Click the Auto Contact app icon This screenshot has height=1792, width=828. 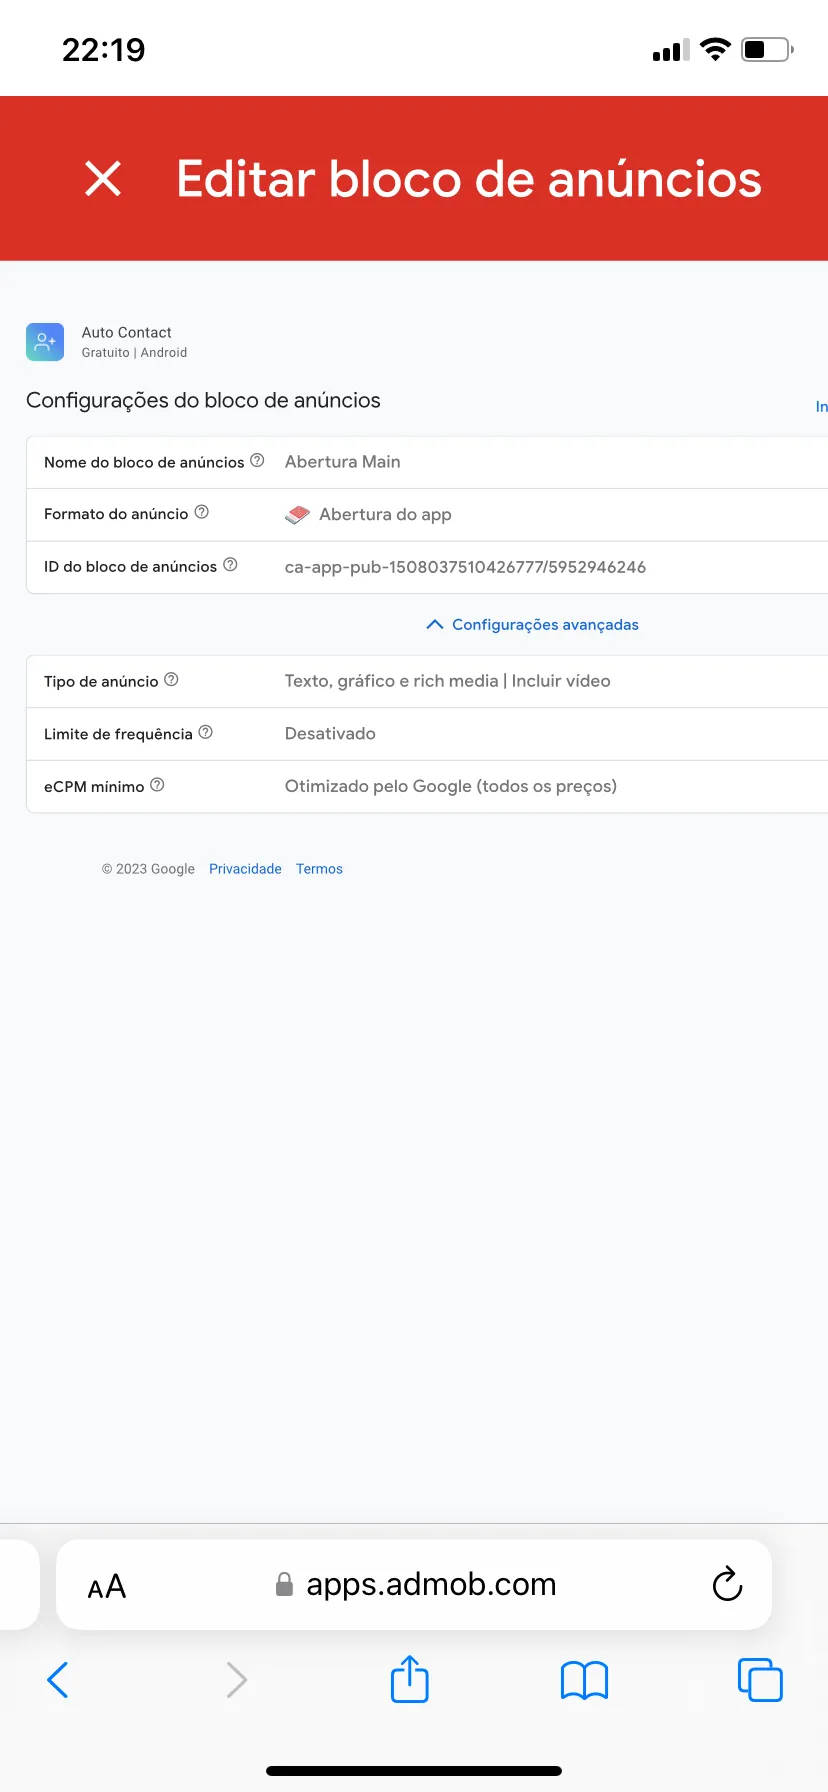click(x=45, y=342)
